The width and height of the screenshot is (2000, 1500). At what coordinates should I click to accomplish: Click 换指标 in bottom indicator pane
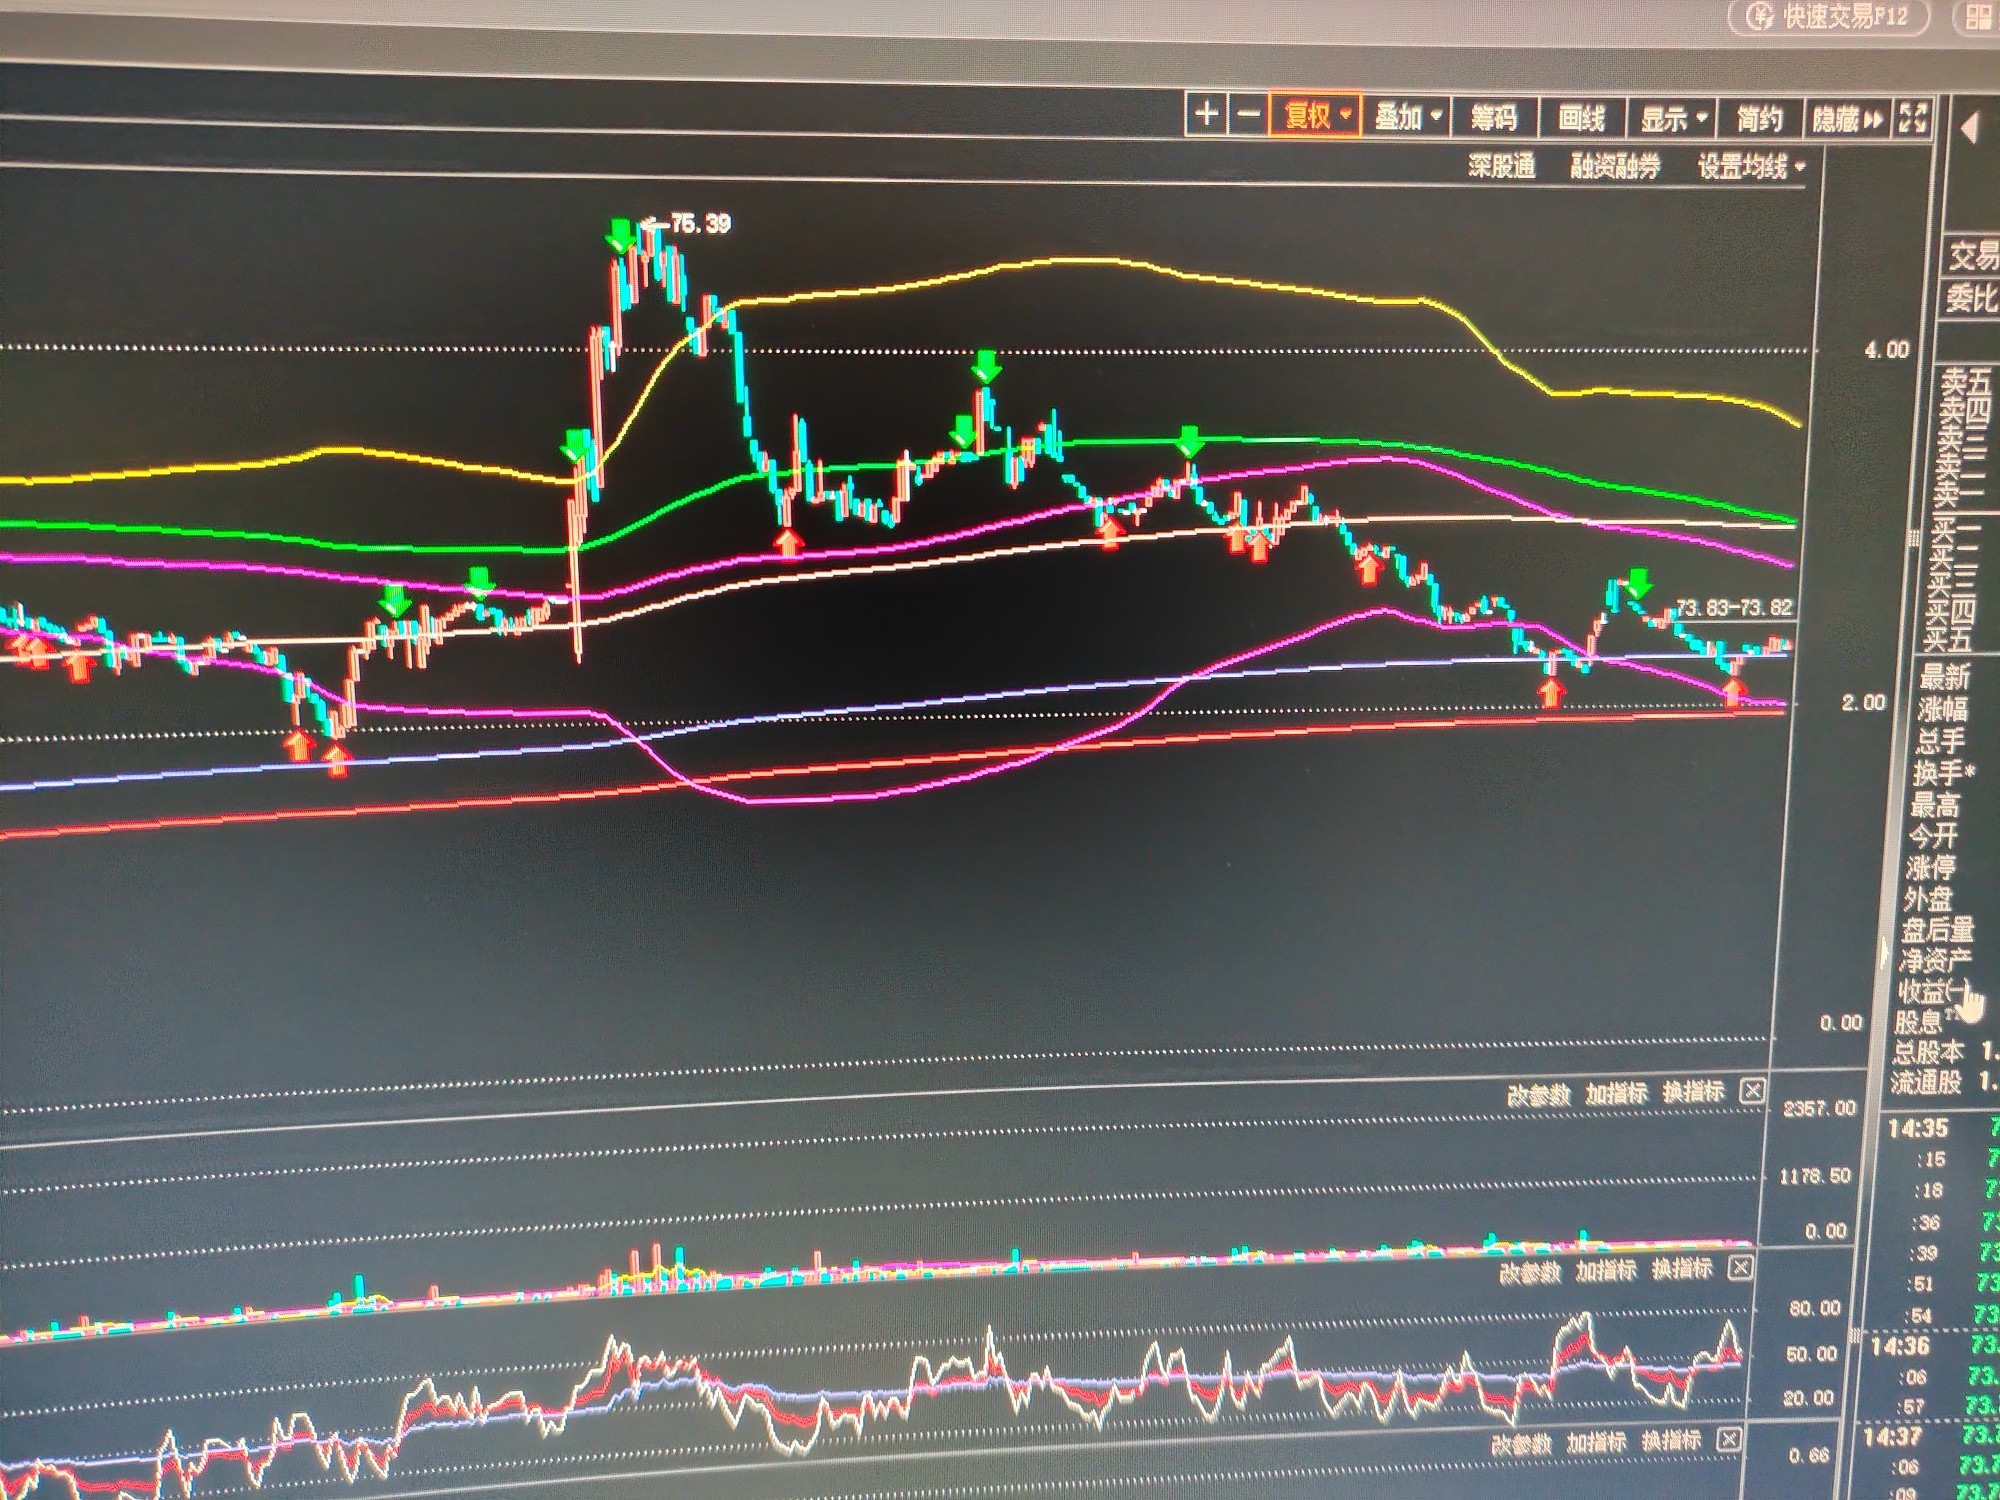pyautogui.click(x=1672, y=1441)
